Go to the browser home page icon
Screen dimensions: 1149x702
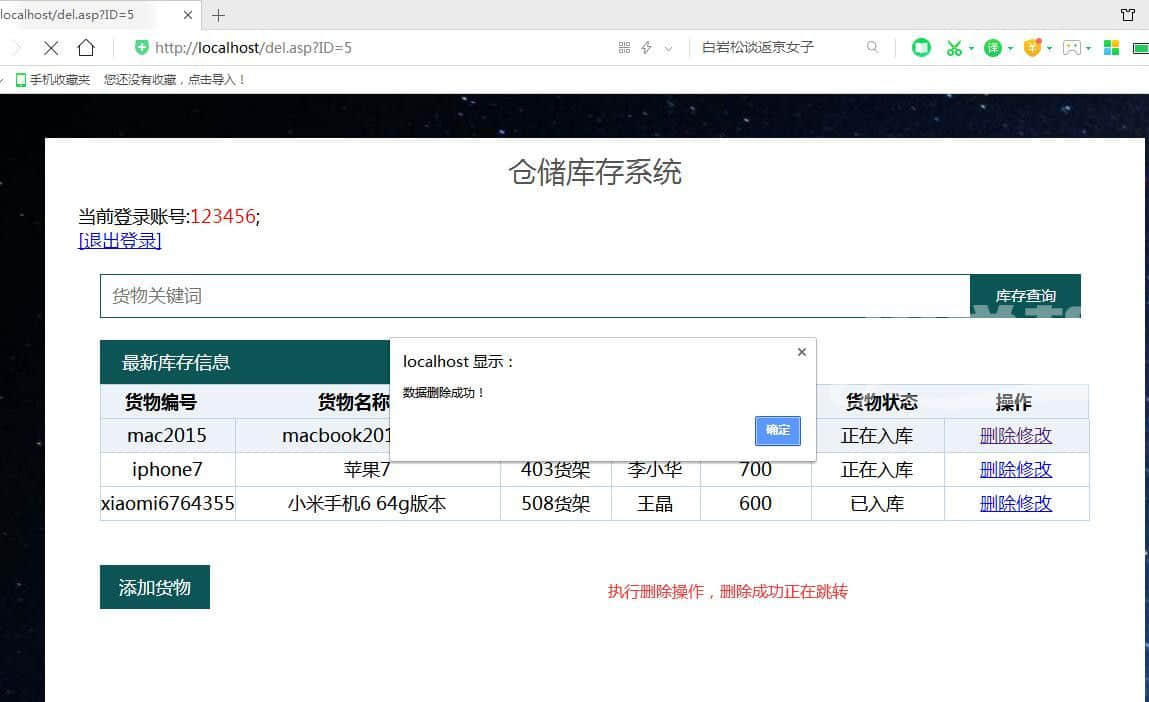tap(86, 48)
